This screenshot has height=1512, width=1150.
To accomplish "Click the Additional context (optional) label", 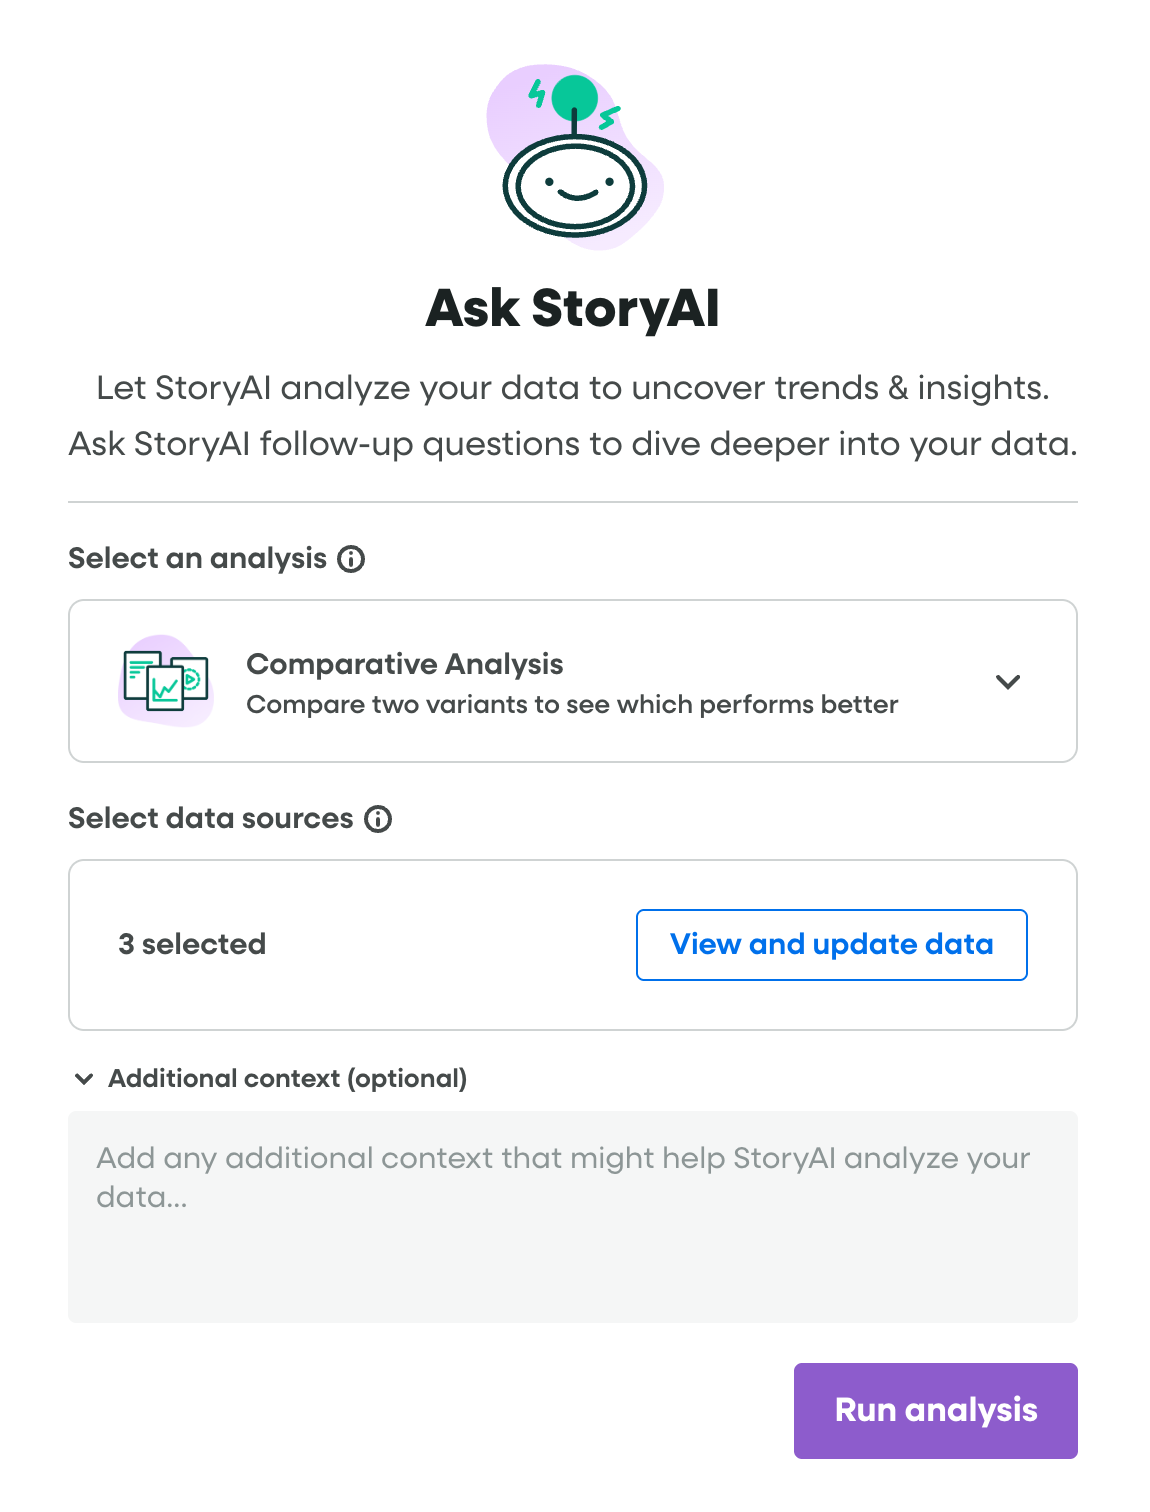I will tap(287, 1079).
